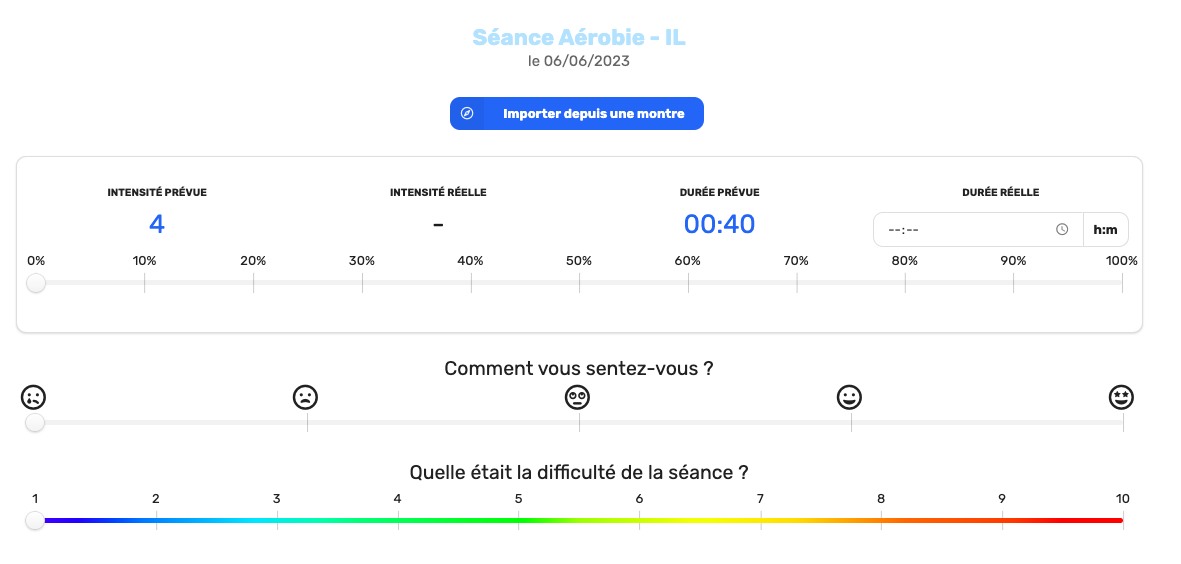
Task: Click the Séance Aérobie - IL title
Action: [x=578, y=37]
